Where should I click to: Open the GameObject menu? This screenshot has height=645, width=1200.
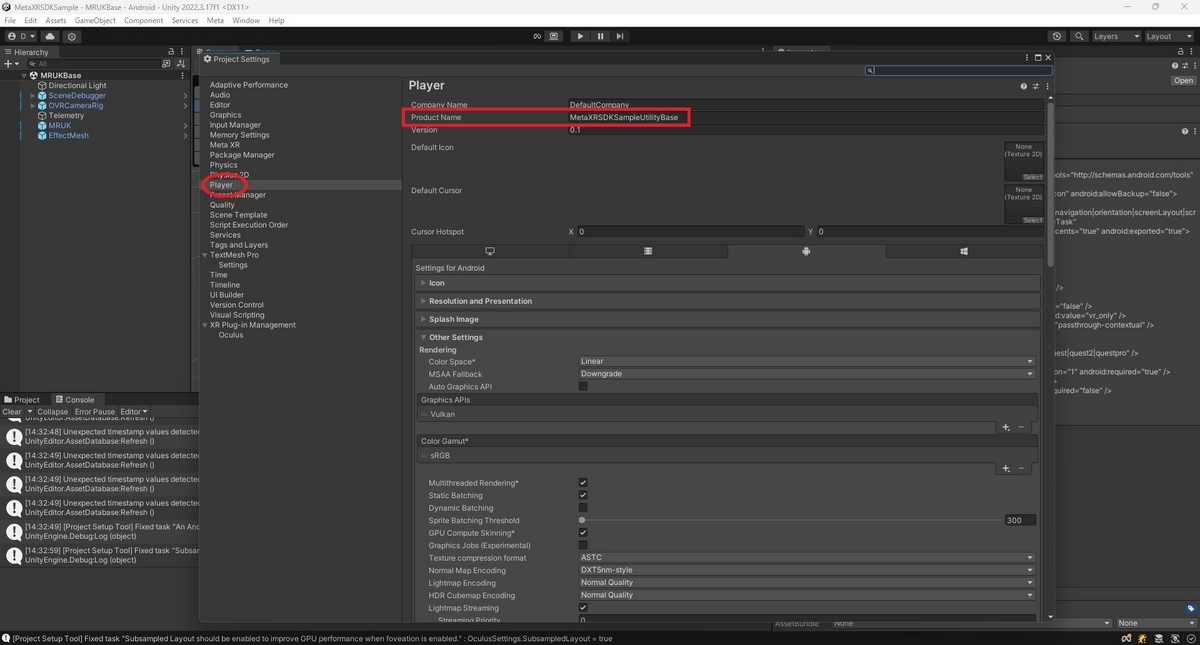pos(95,20)
